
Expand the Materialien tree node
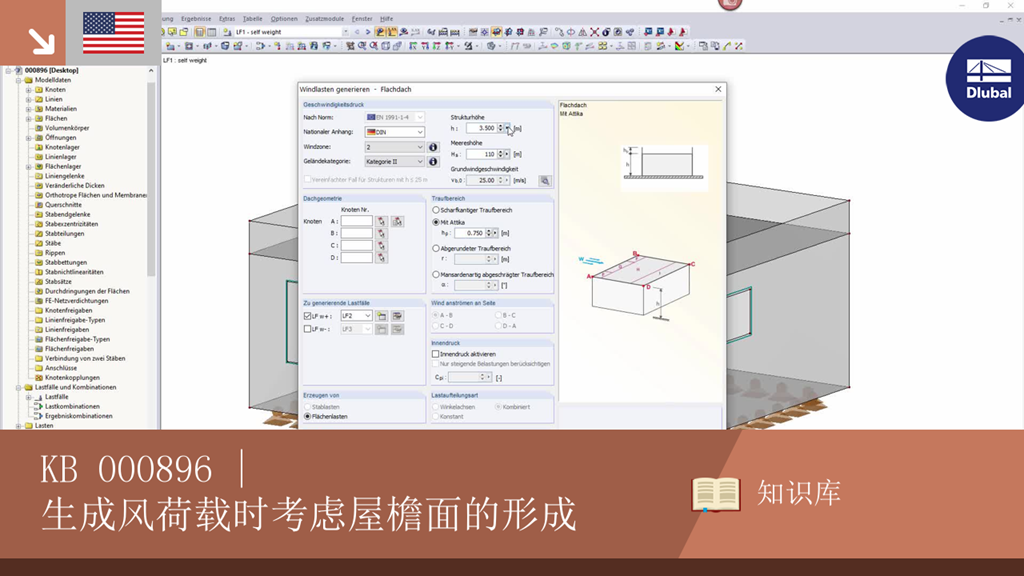pos(29,109)
